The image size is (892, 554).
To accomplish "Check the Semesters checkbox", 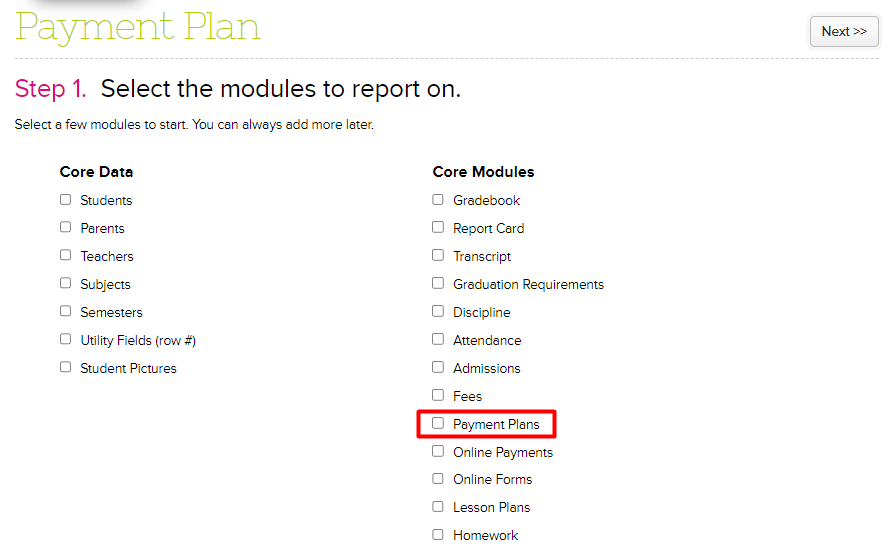I will tap(66, 312).
